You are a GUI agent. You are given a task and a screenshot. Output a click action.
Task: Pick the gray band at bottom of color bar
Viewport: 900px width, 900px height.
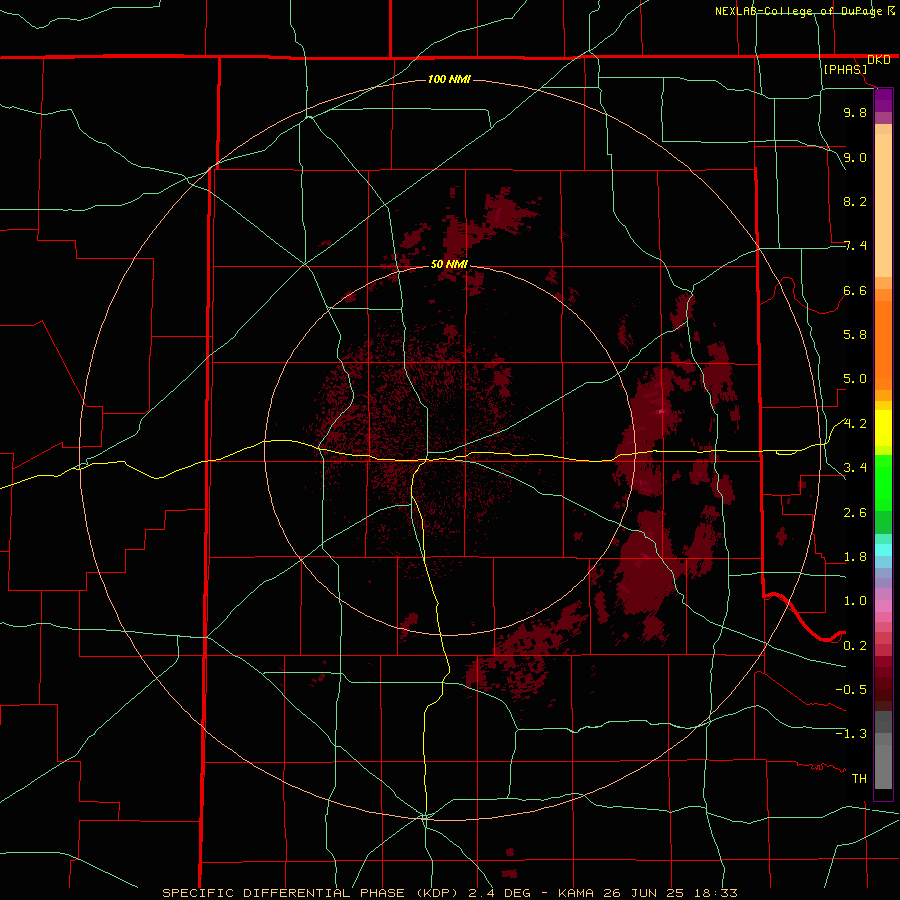(x=883, y=761)
